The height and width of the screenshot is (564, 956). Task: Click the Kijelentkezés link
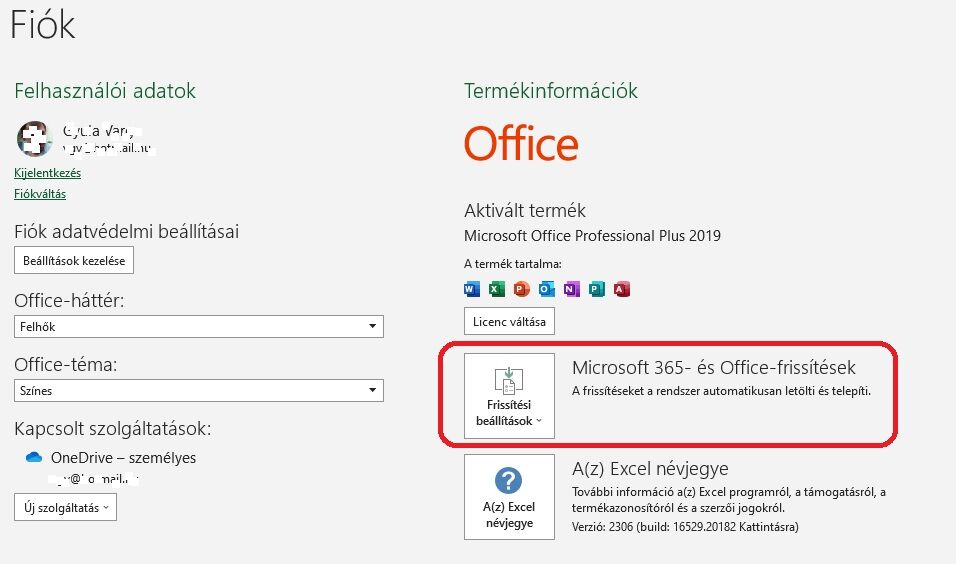48,173
